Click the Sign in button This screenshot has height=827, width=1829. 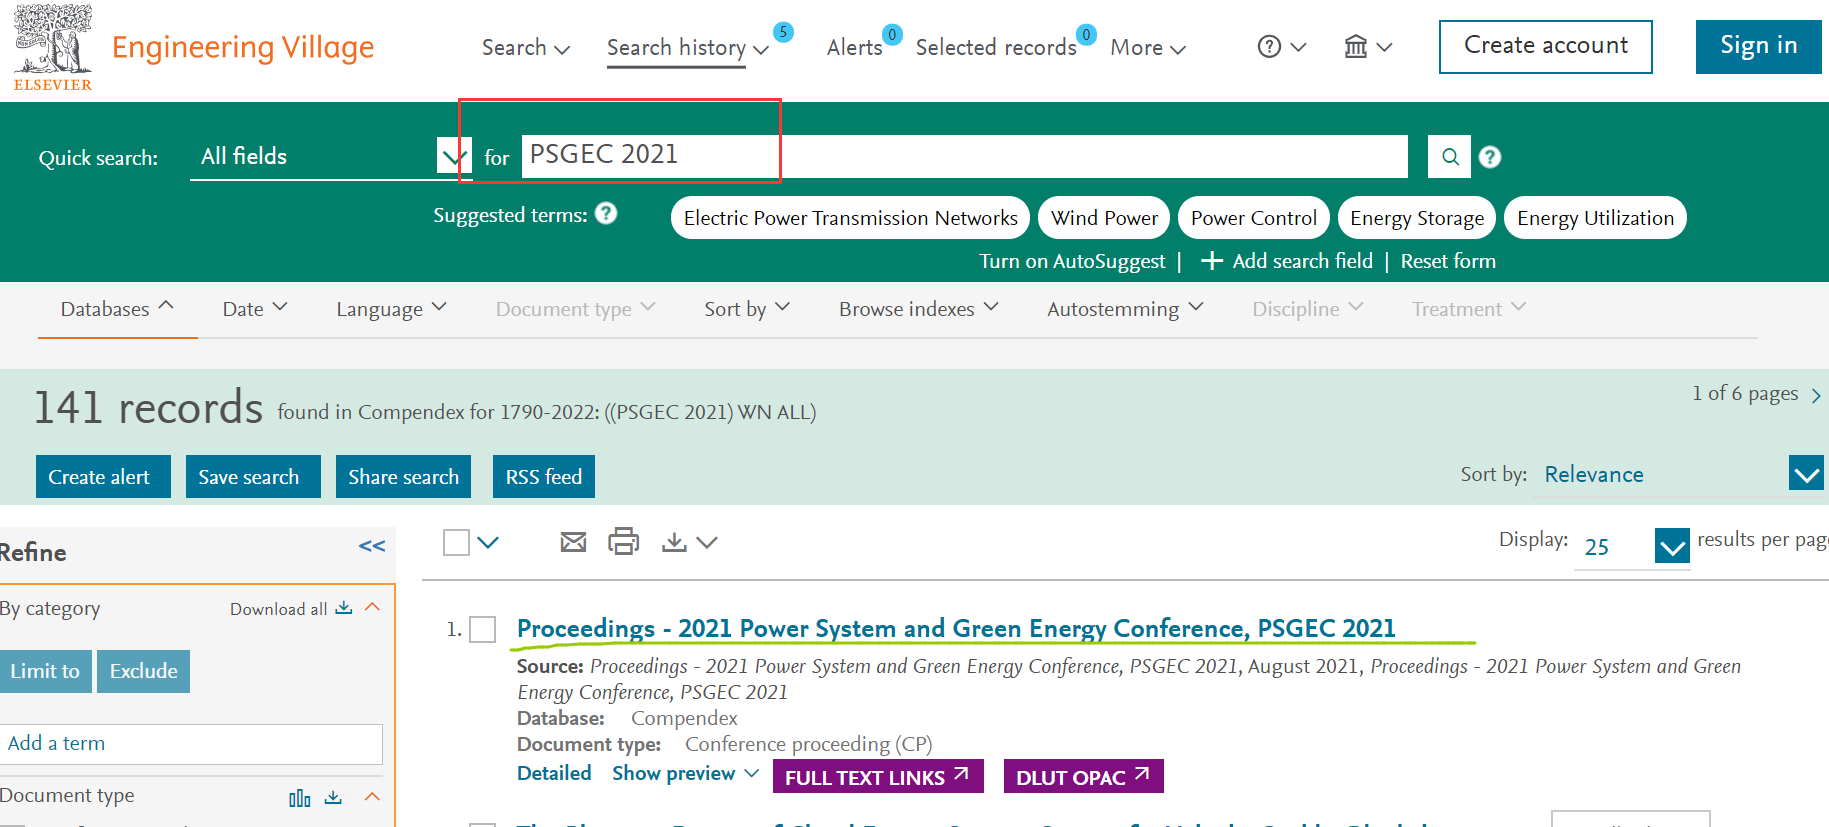click(x=1758, y=47)
